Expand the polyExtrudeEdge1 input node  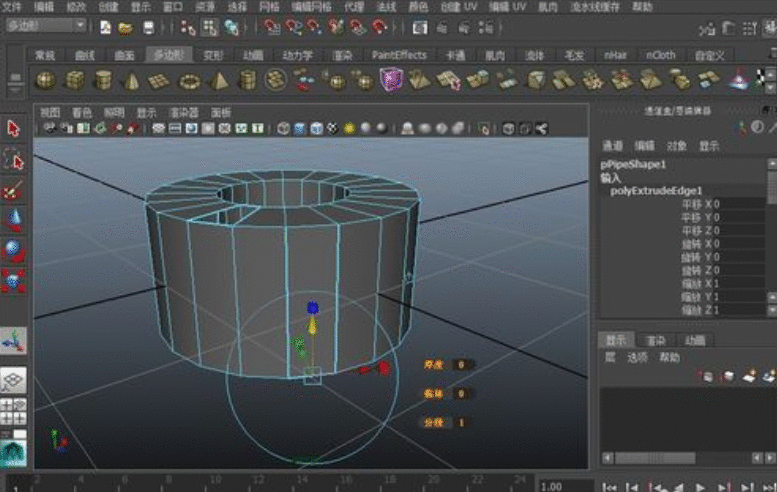(657, 190)
